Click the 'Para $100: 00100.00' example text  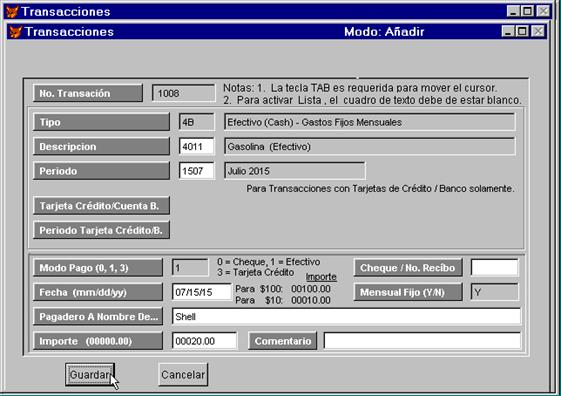[x=283, y=289]
